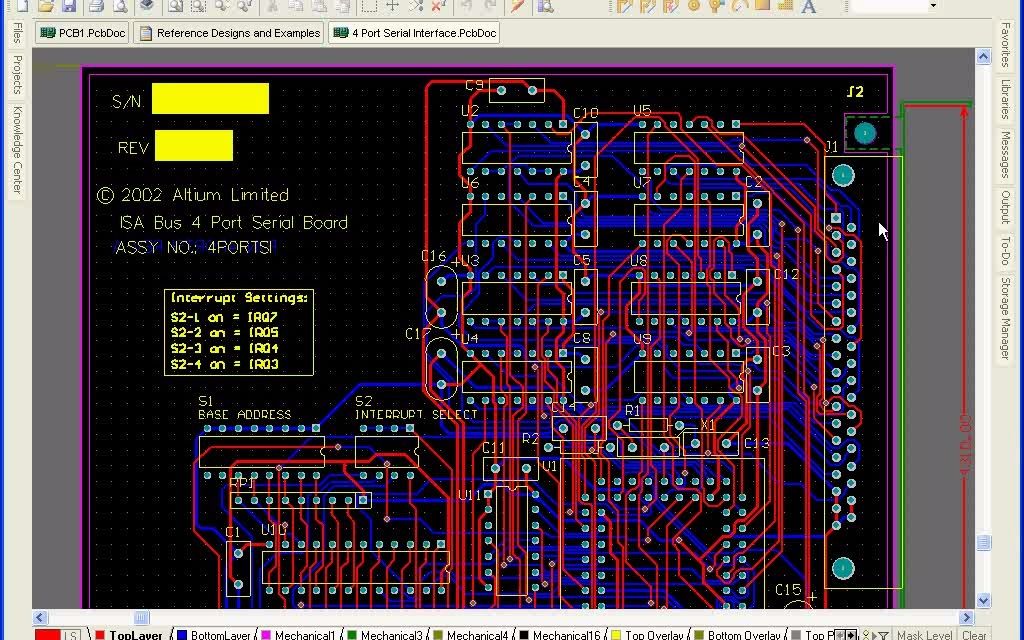Switch to the 4 Port Serial Interface.PcbDoc tab

[x=413, y=32]
